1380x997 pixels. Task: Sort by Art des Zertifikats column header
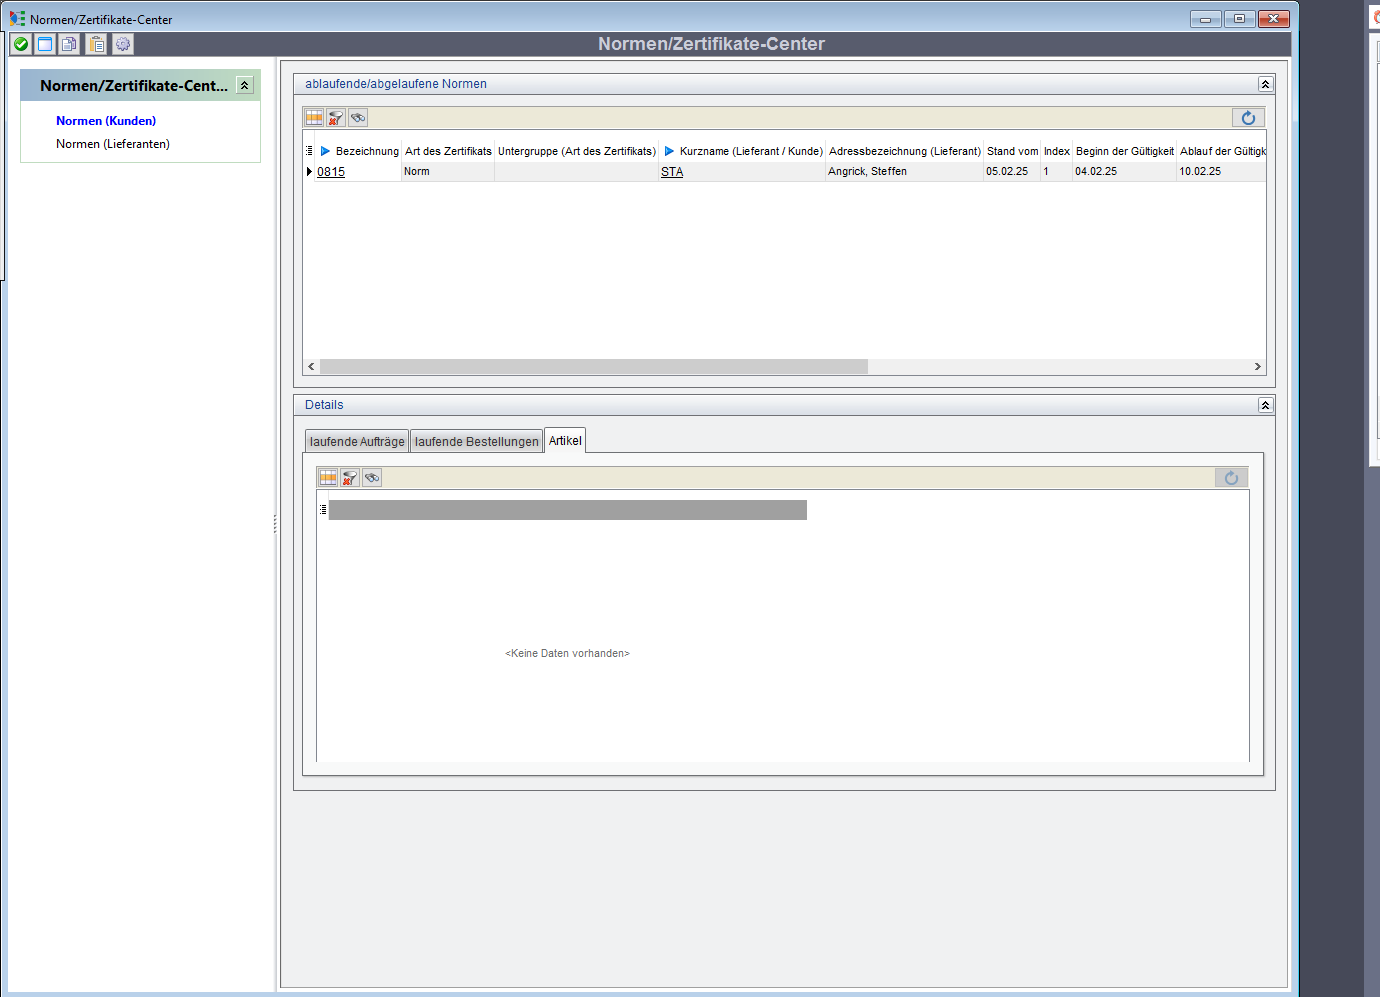[448, 151]
